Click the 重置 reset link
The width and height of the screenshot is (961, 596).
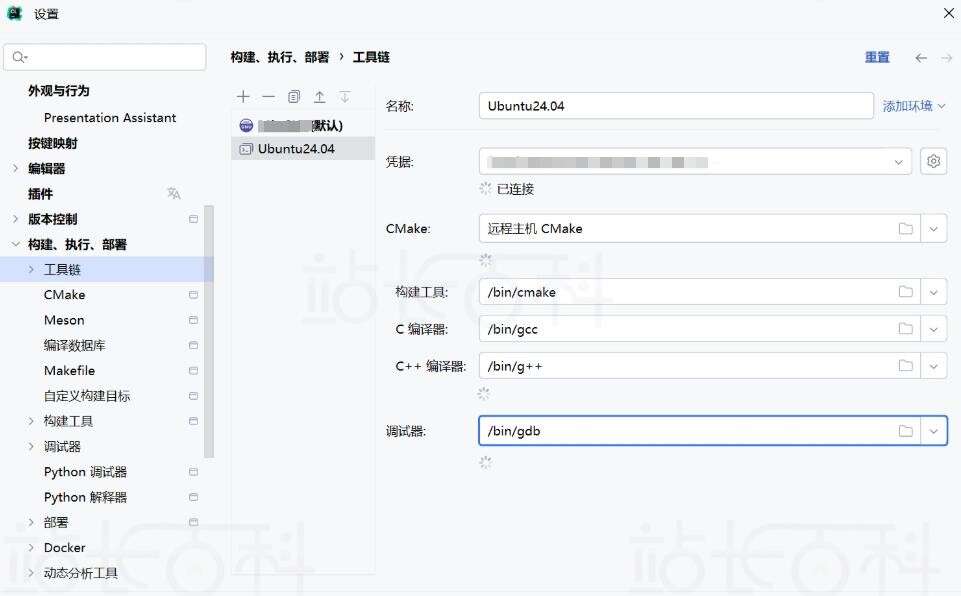(x=877, y=58)
